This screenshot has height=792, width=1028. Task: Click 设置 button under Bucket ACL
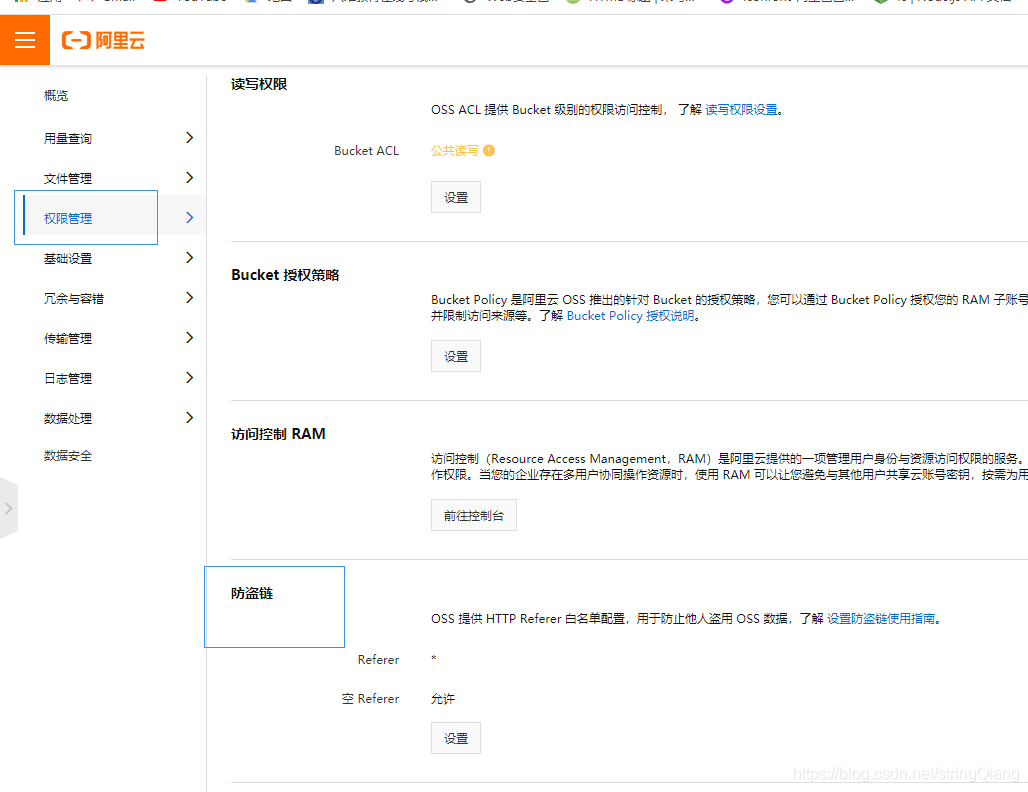click(x=456, y=197)
